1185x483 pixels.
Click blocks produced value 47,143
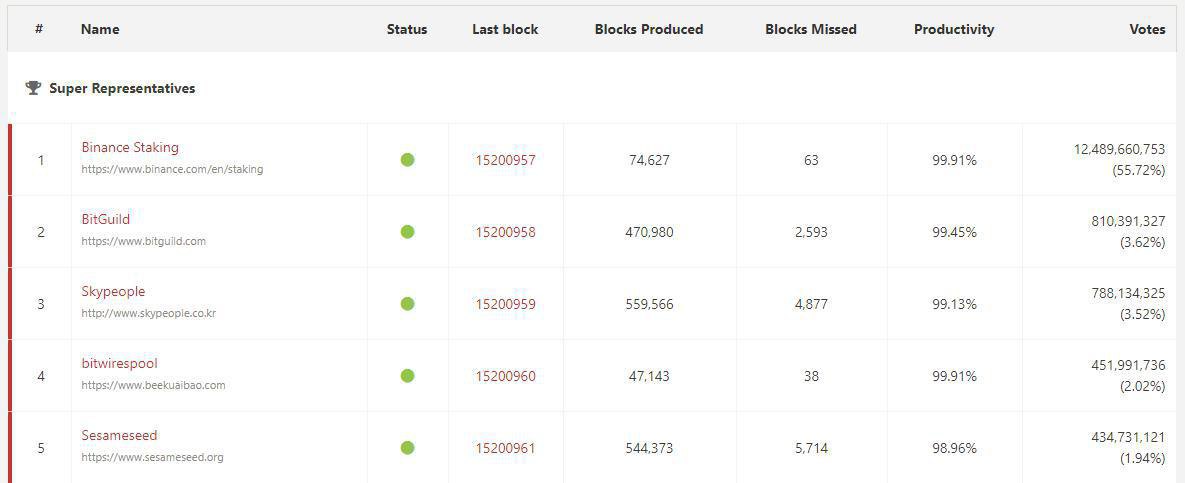(649, 376)
